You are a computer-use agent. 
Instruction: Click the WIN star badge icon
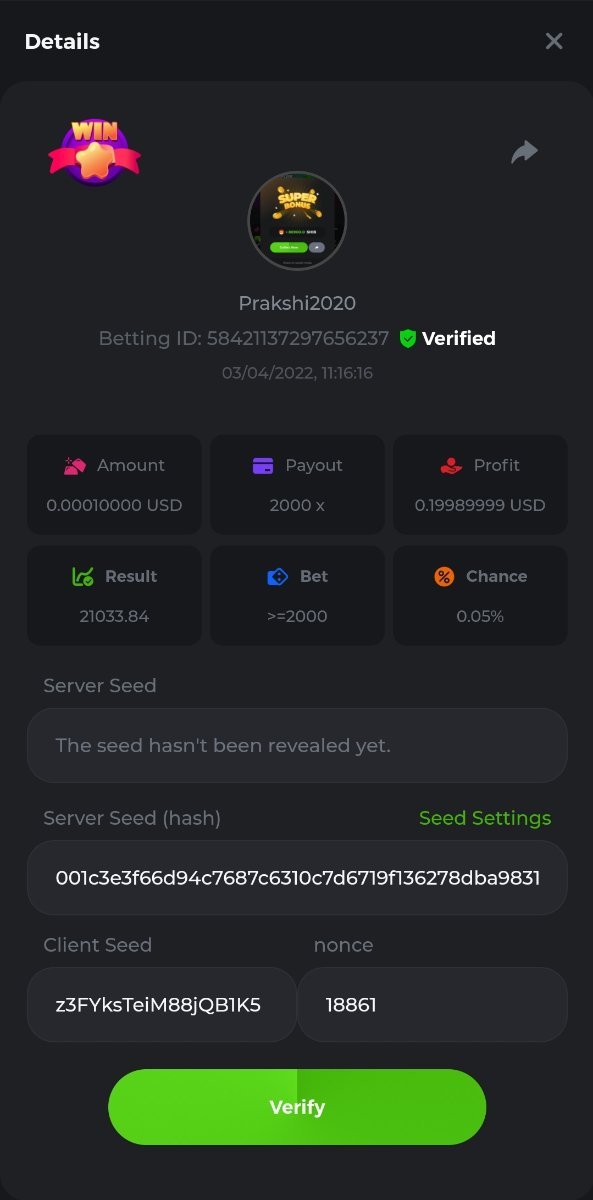click(x=94, y=151)
